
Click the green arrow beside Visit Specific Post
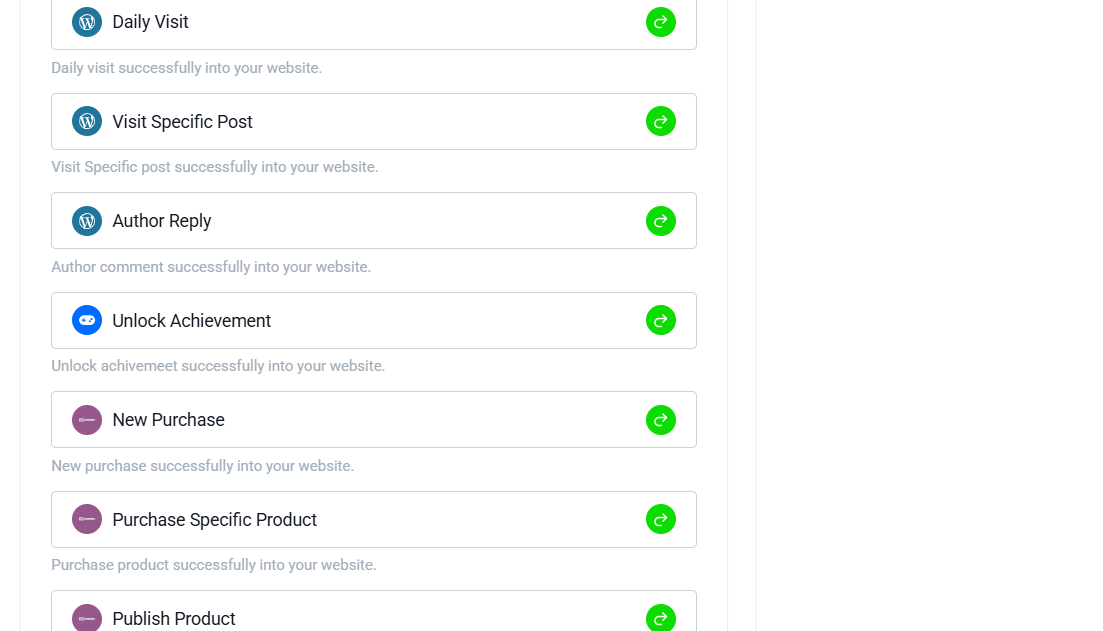pos(661,122)
